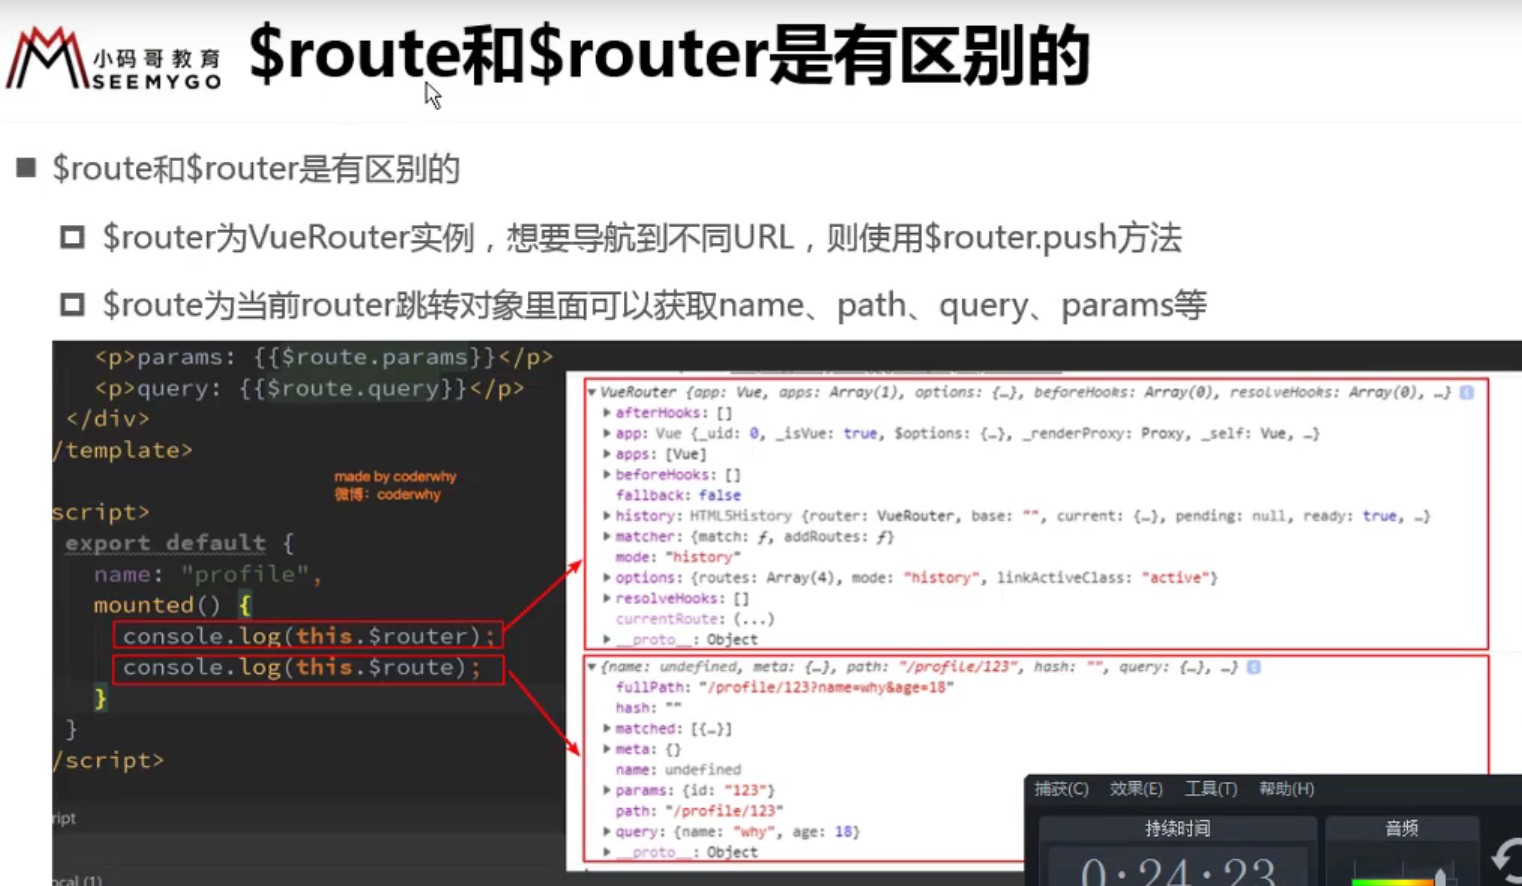The image size is (1522, 886).
Task: Click the console.log(this.$router); code line
Action: click(x=308, y=636)
